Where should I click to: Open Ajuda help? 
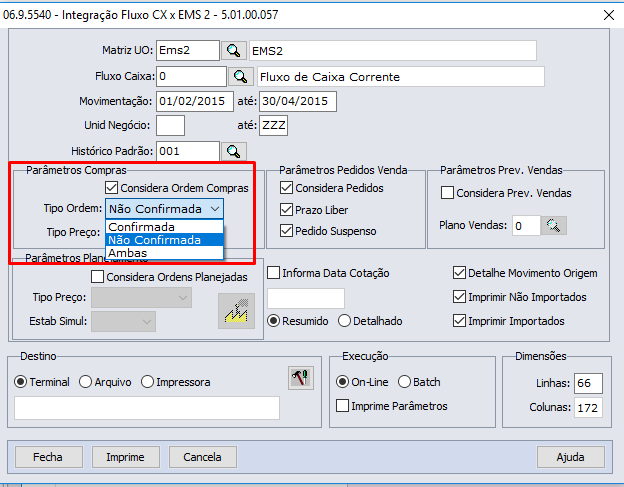(x=571, y=457)
